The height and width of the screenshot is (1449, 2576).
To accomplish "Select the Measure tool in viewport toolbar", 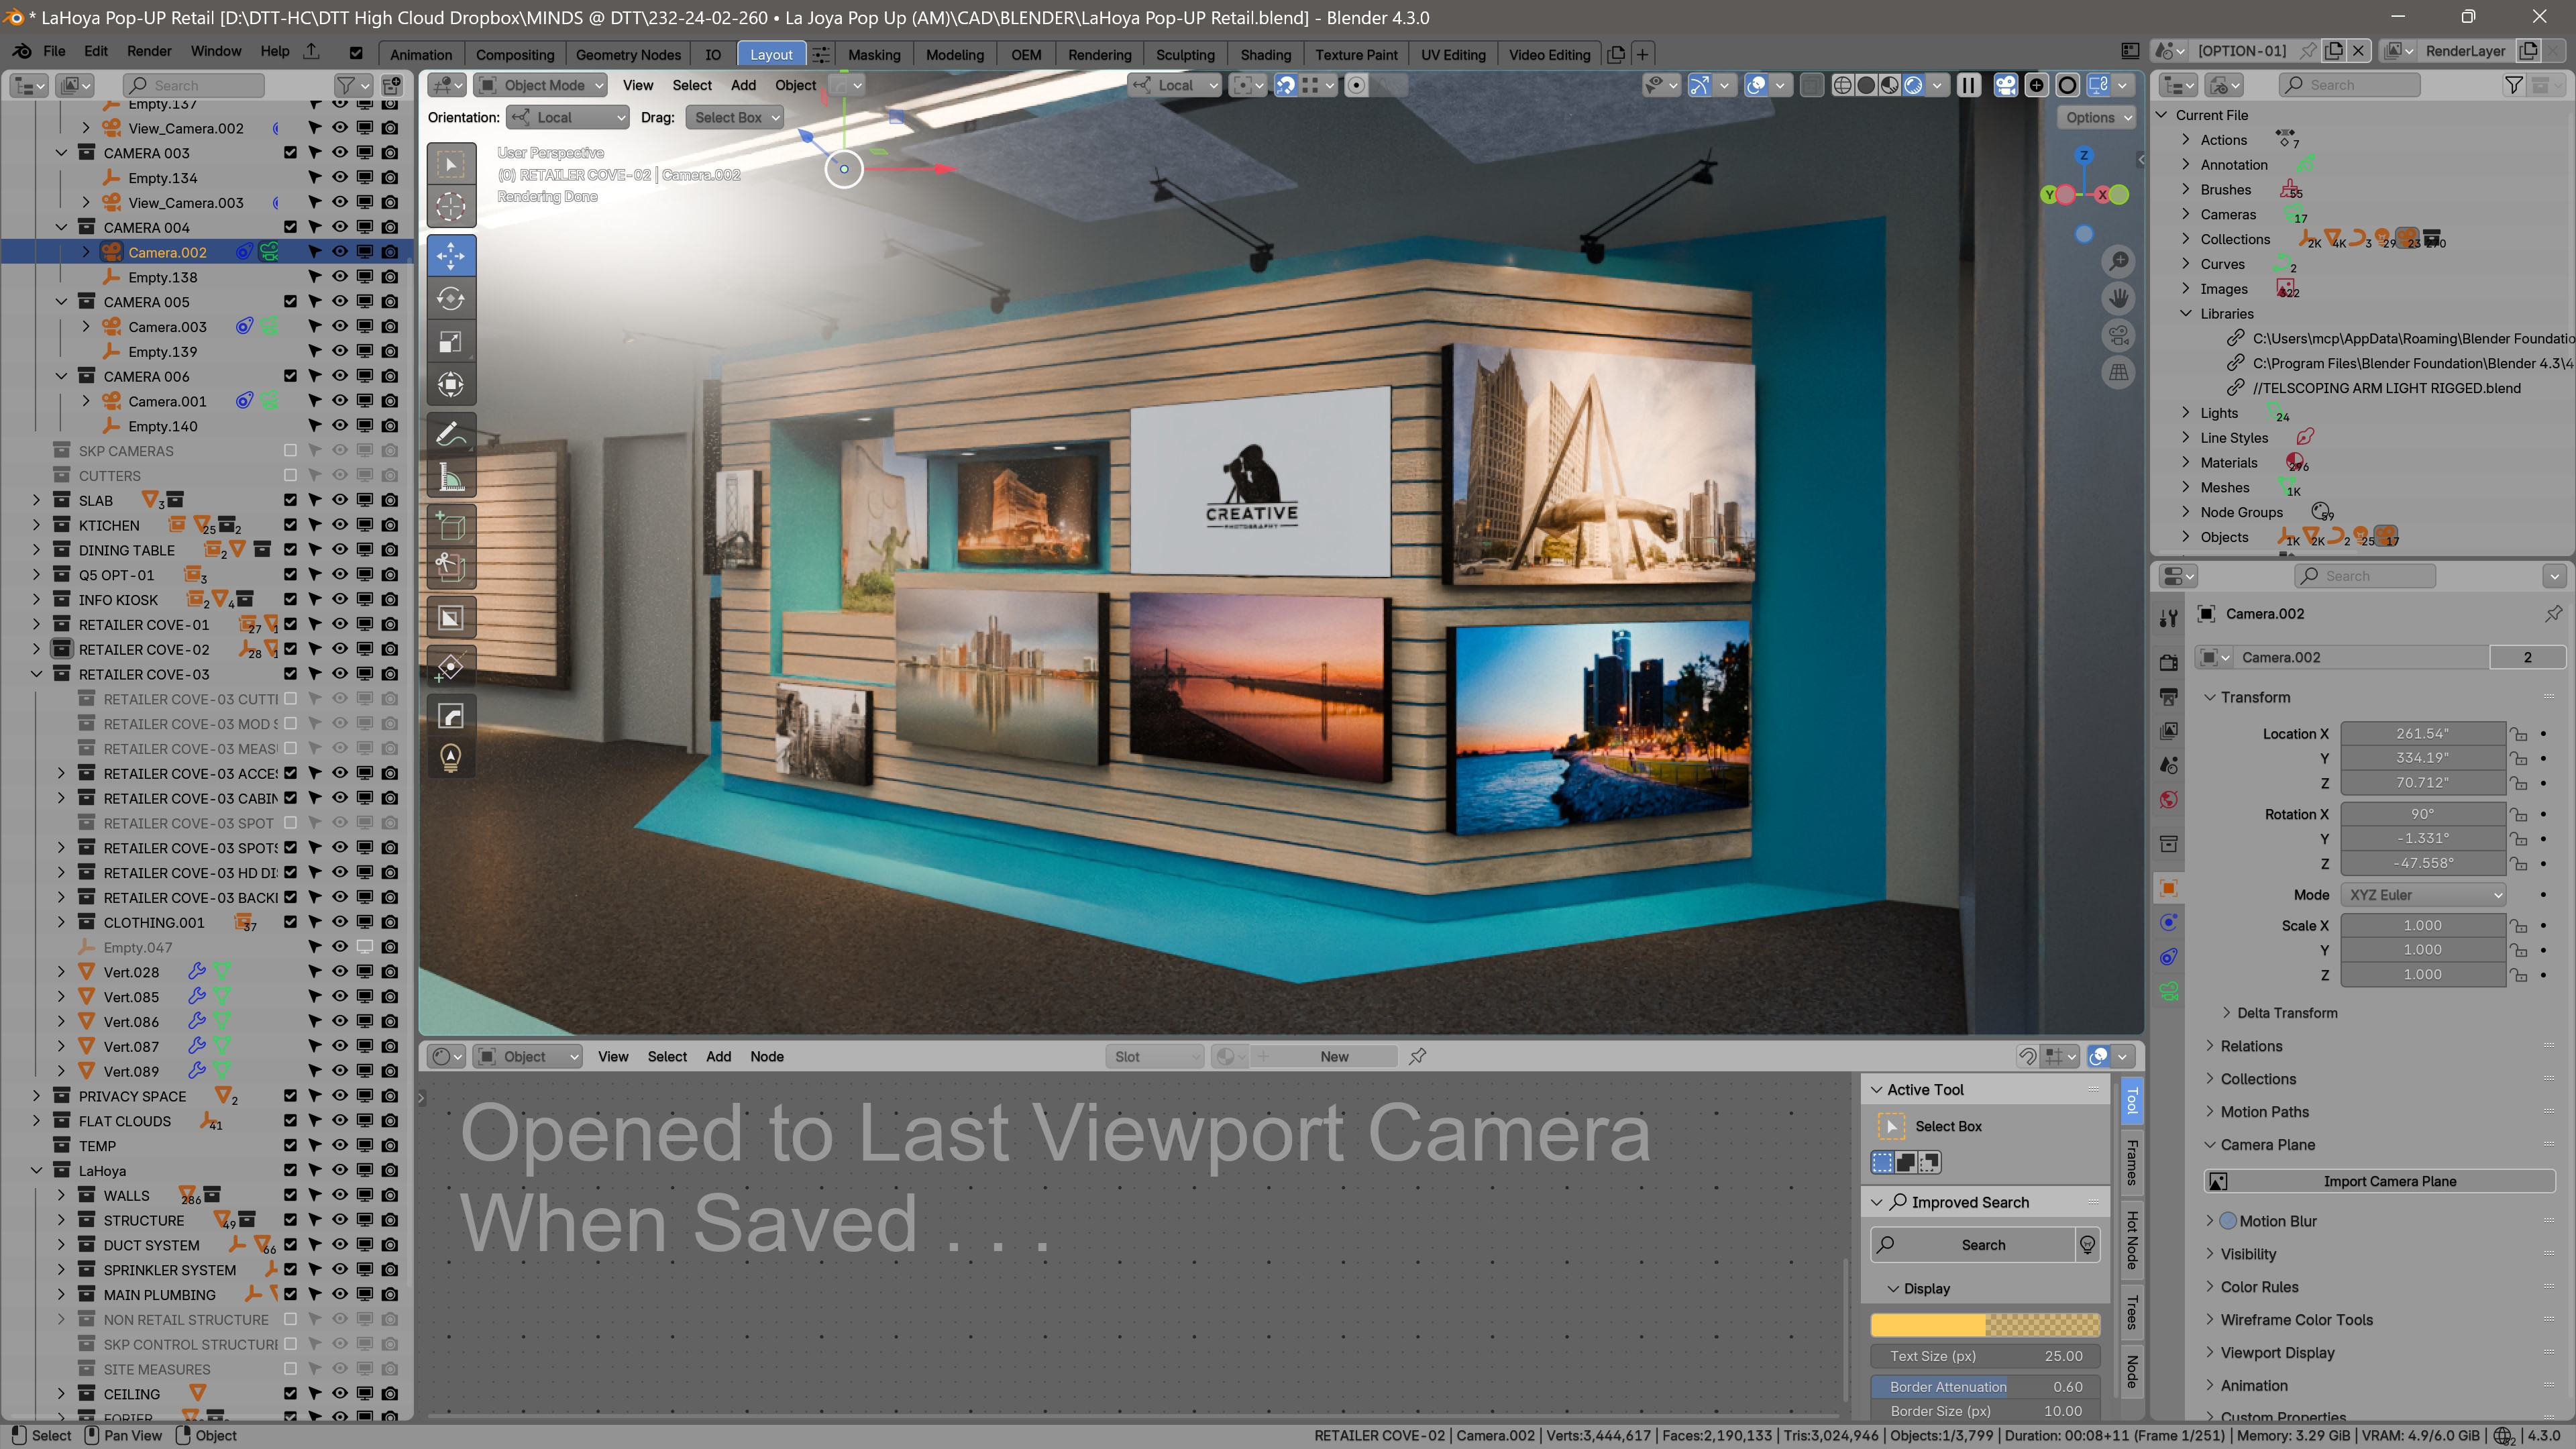I will click(451, 478).
